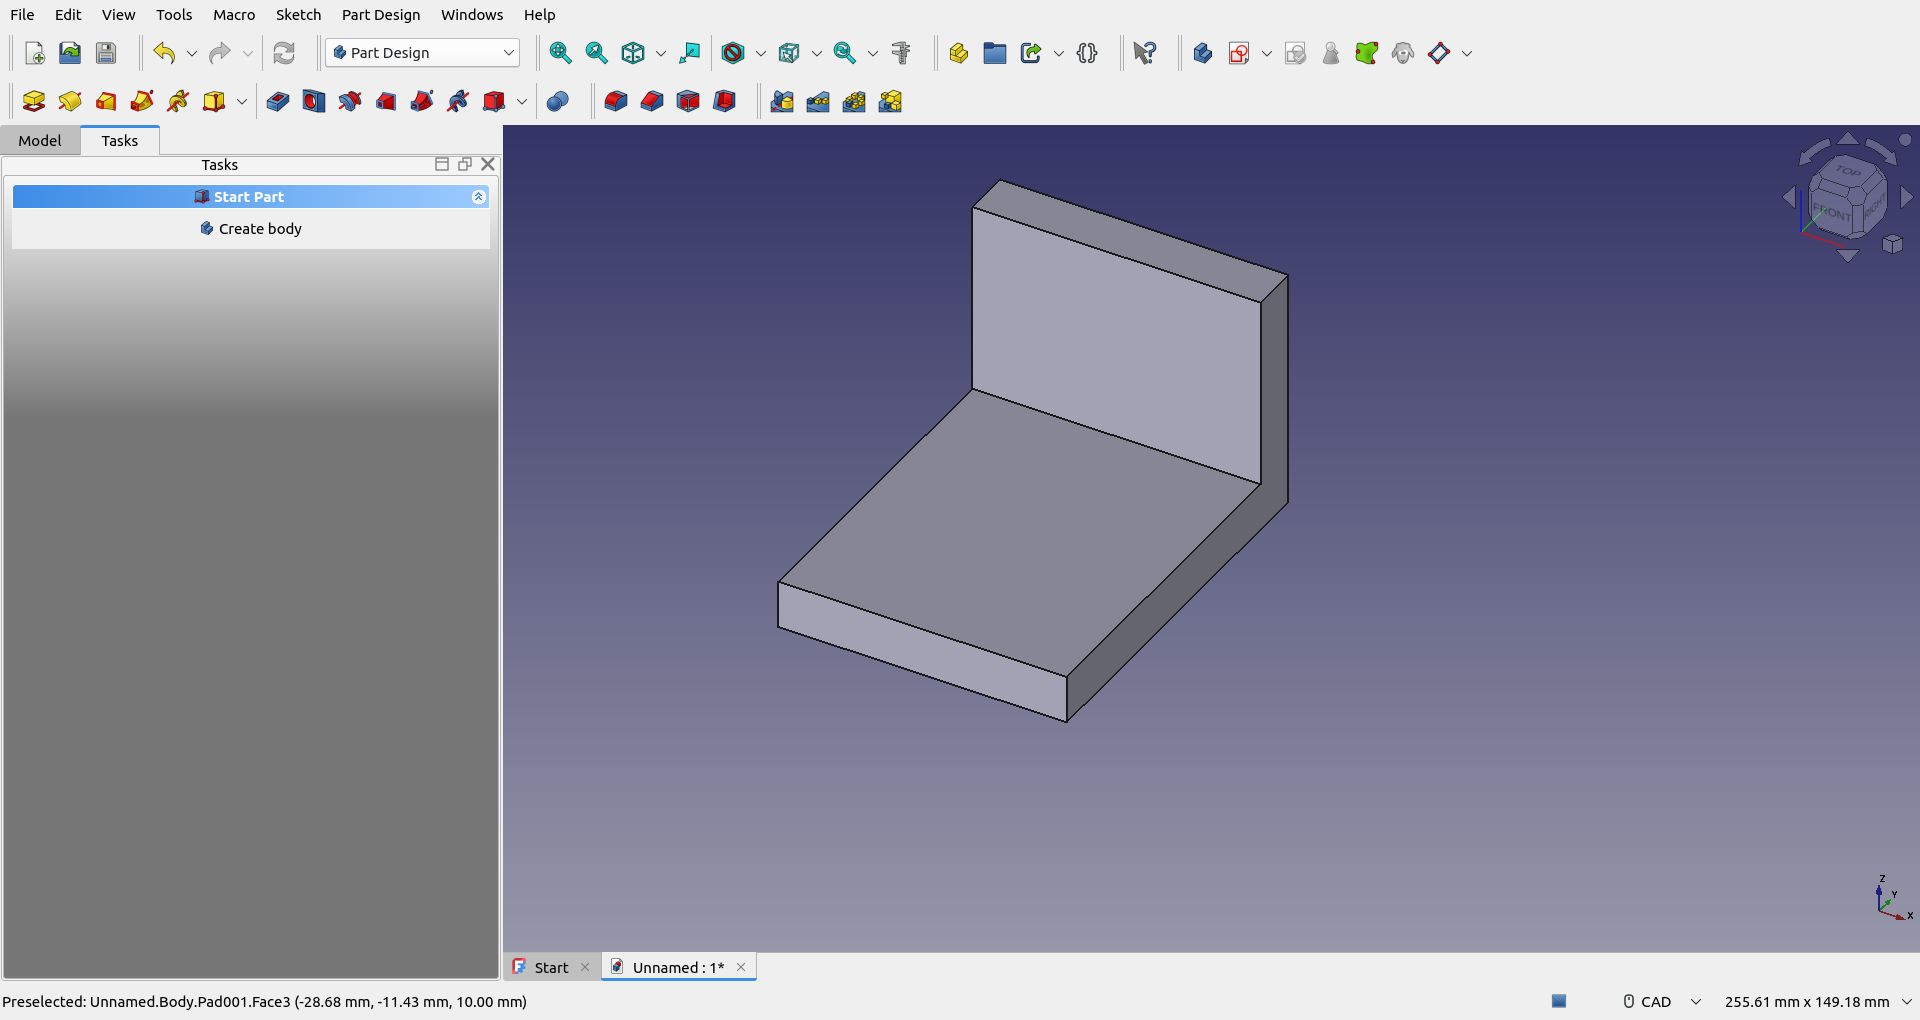Create a new document icon
This screenshot has width=1920, height=1020.
(34, 53)
